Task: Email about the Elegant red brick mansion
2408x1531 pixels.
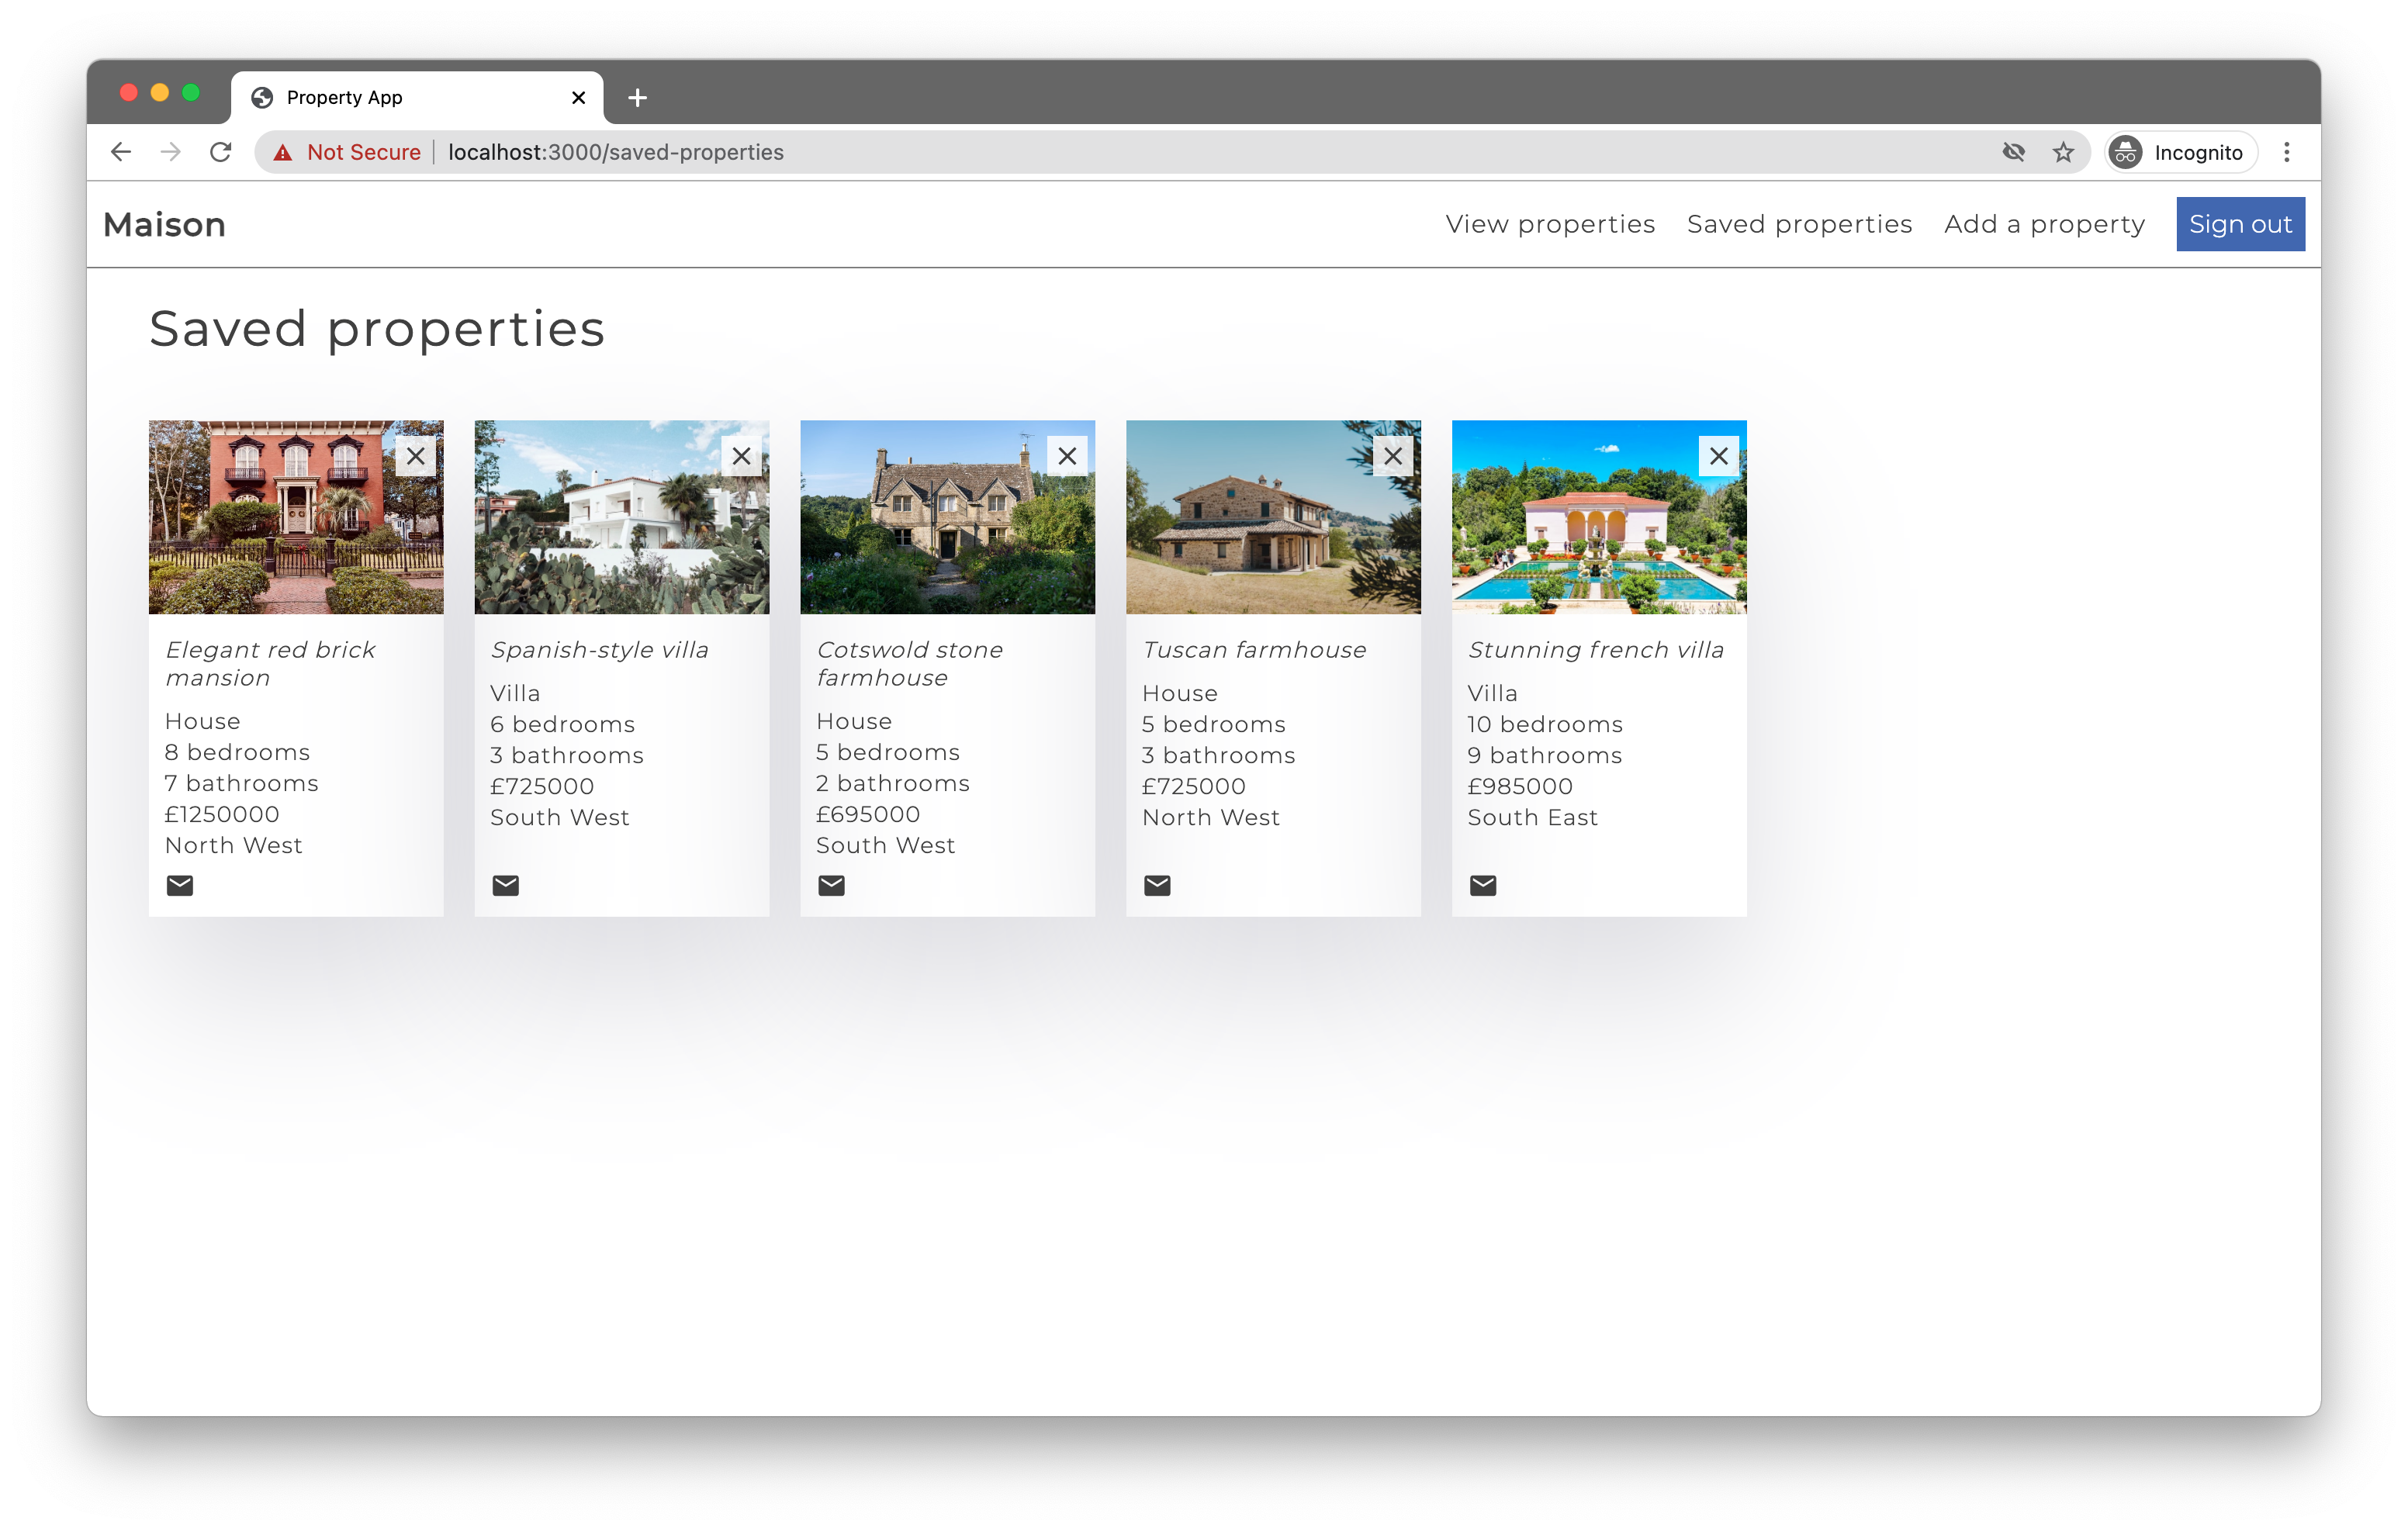Action: [180, 885]
